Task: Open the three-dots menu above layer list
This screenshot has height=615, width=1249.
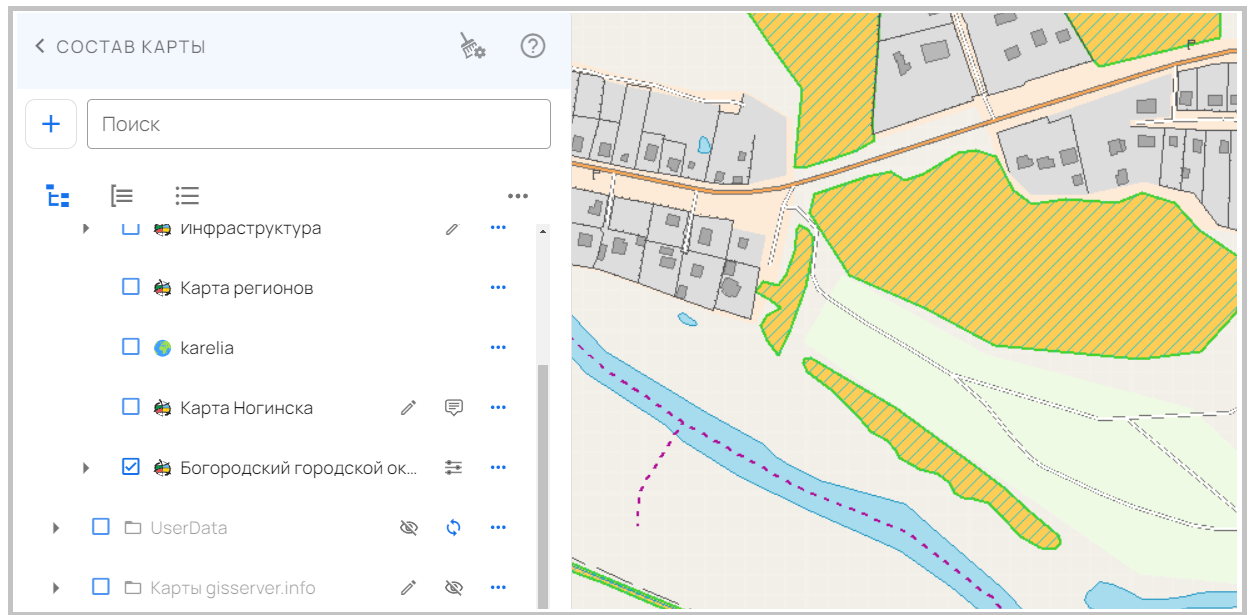Action: pyautogui.click(x=517, y=196)
